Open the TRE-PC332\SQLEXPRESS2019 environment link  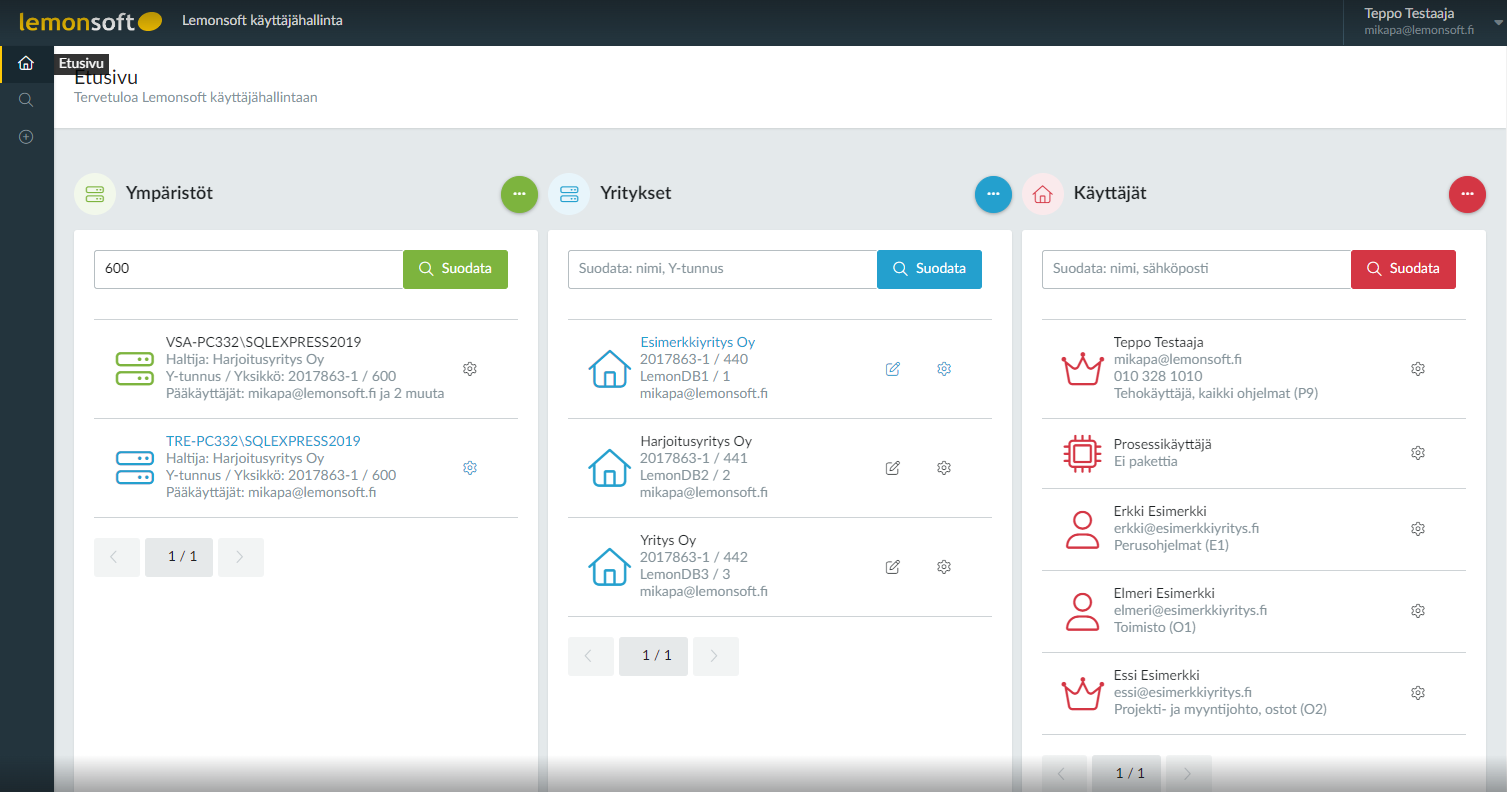(x=263, y=441)
